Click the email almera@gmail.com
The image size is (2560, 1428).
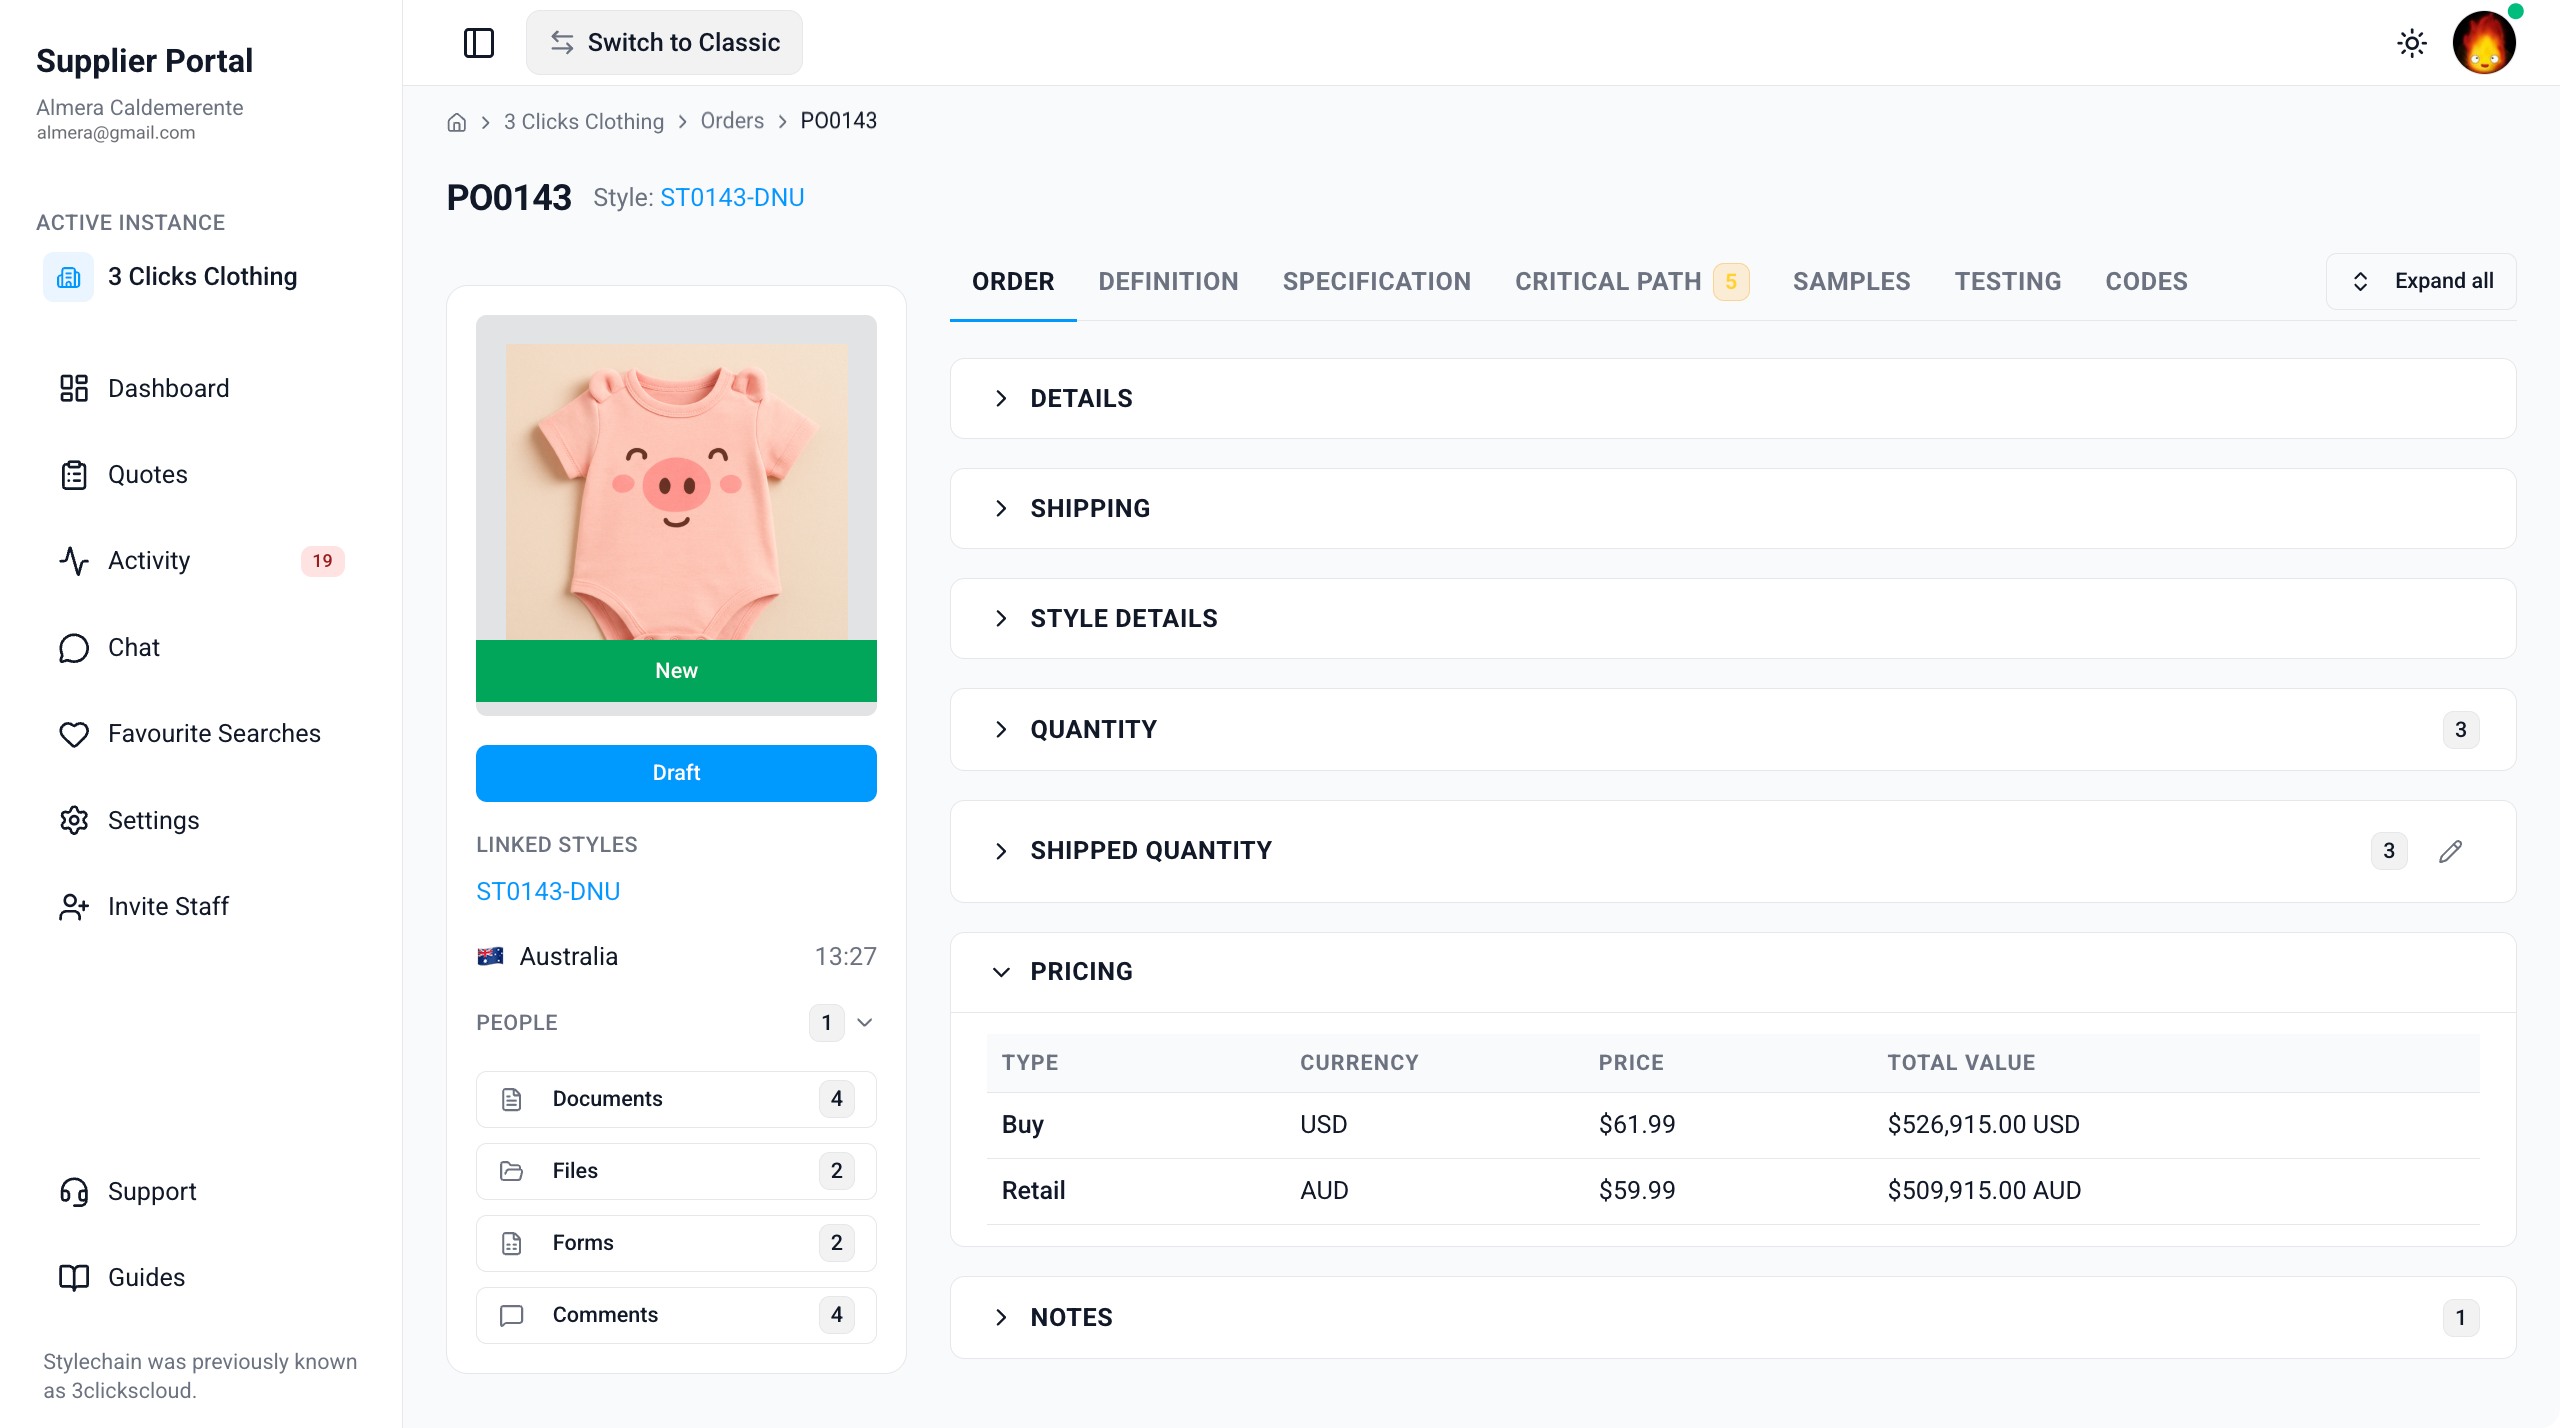pos(116,133)
